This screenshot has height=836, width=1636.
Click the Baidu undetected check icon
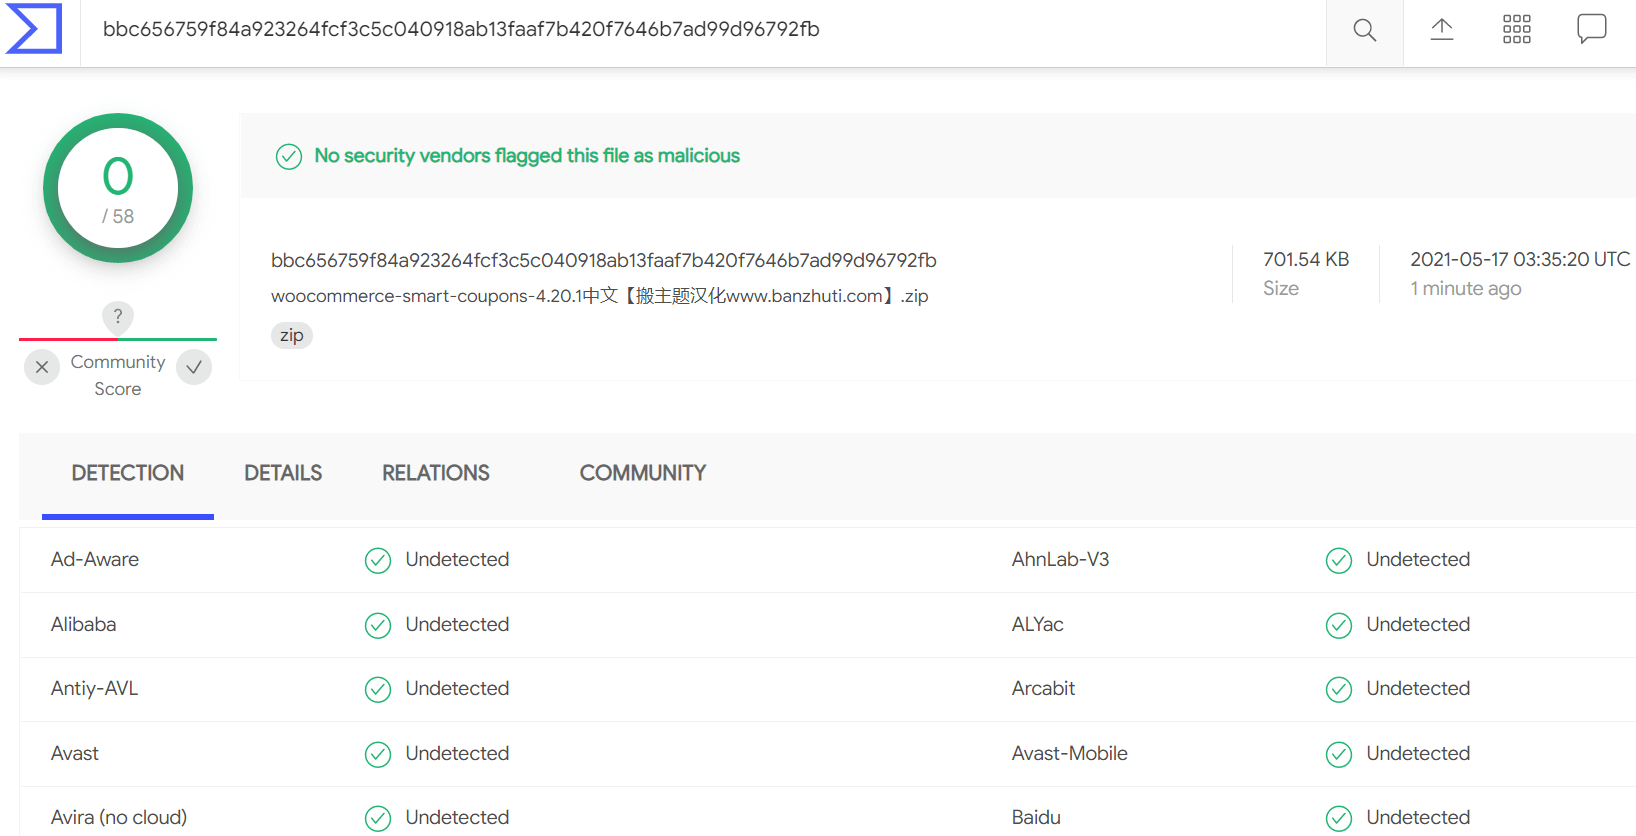1339,819
